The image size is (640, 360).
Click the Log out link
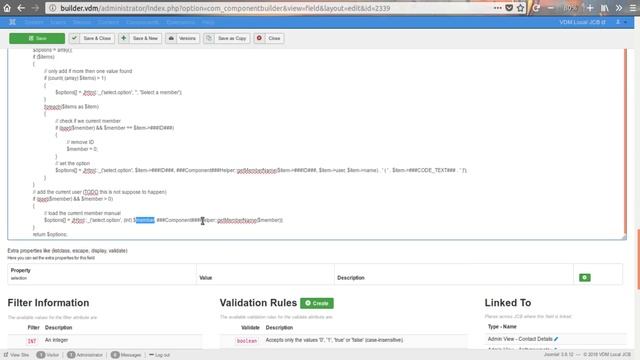pyautogui.click(x=160, y=355)
